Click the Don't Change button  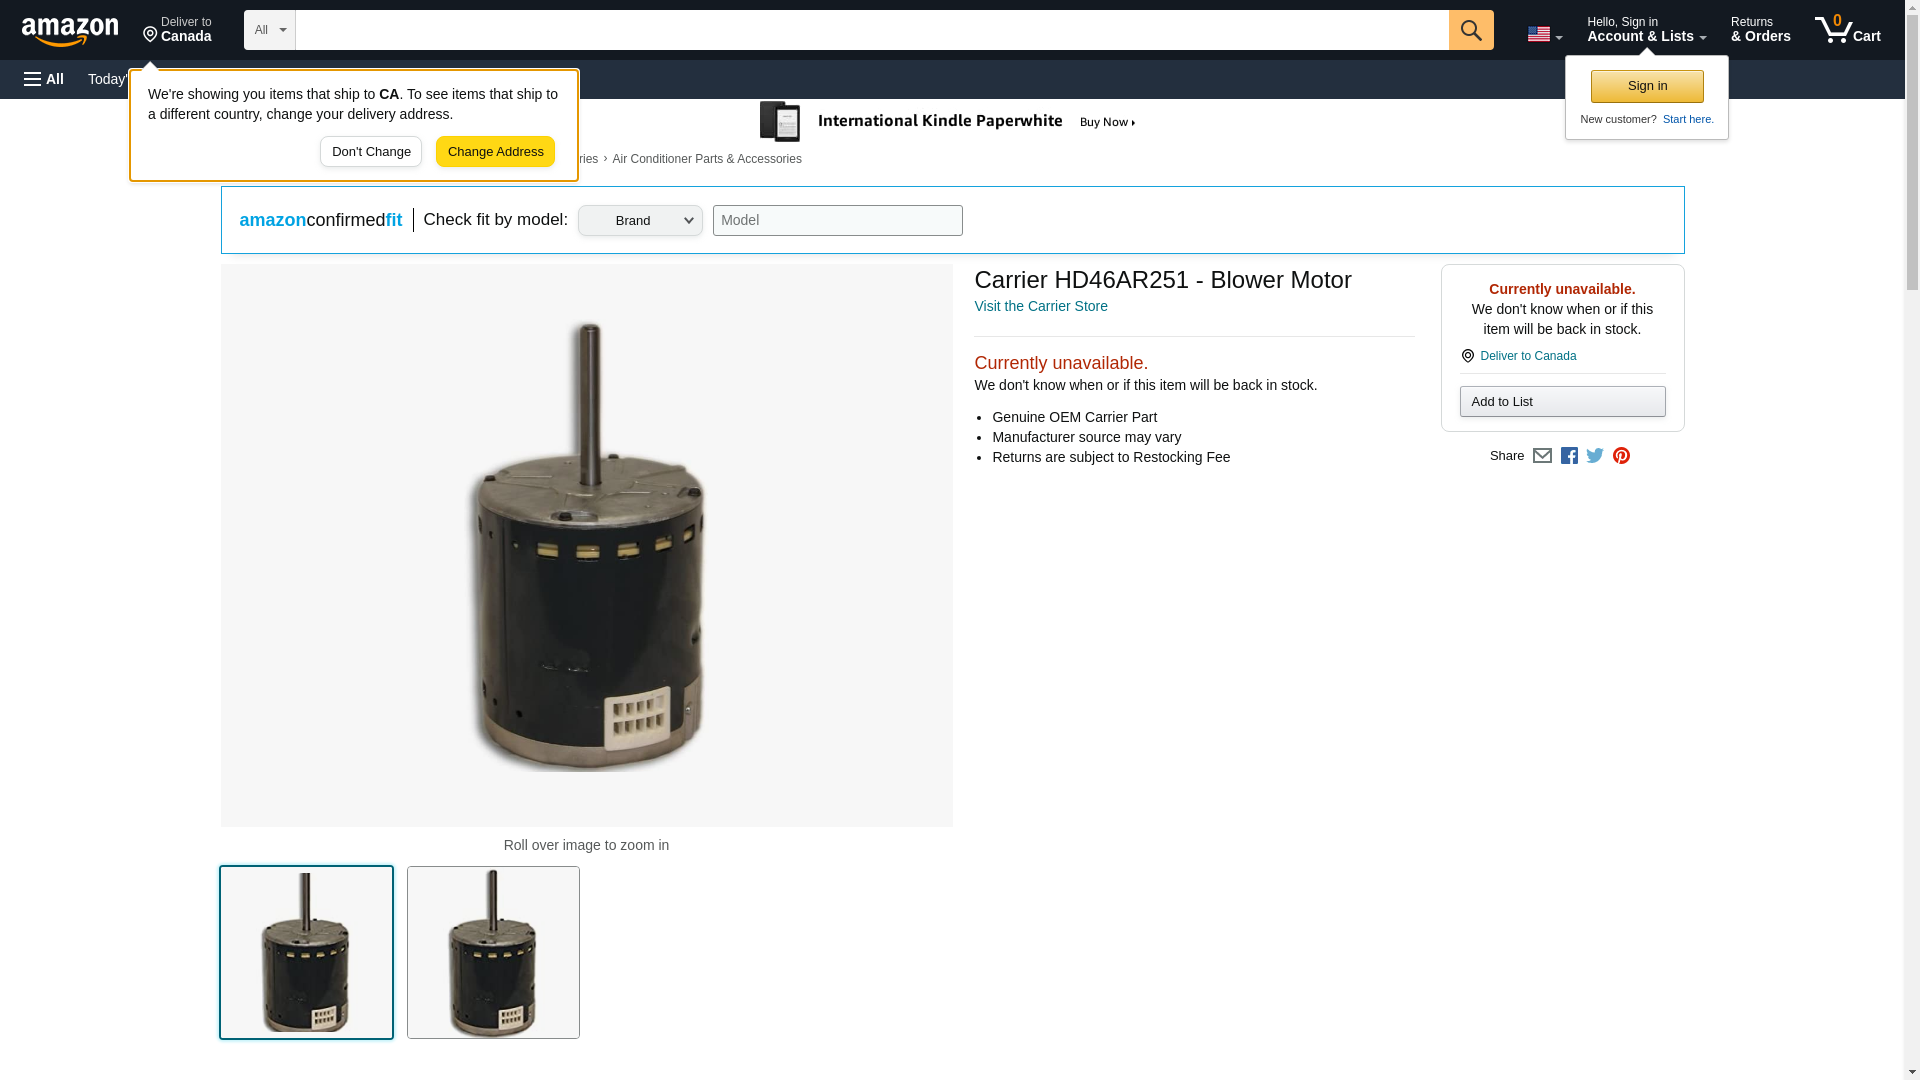point(371,152)
